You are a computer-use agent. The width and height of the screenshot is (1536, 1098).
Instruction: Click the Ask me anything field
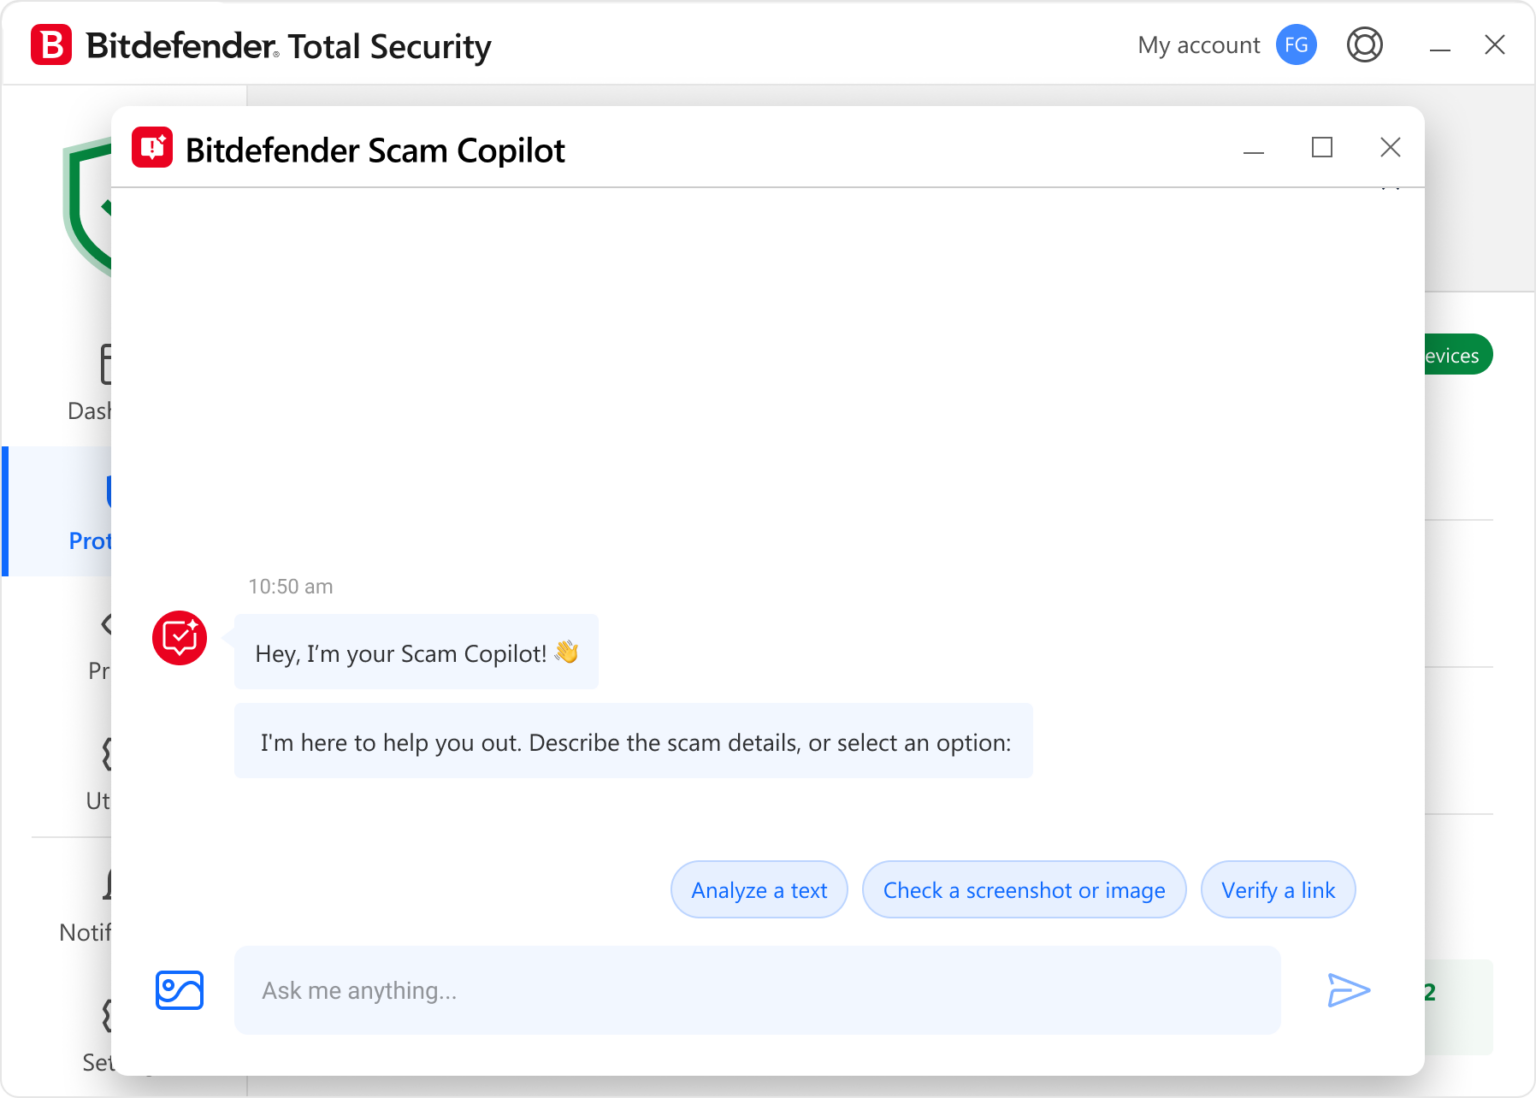point(757,990)
